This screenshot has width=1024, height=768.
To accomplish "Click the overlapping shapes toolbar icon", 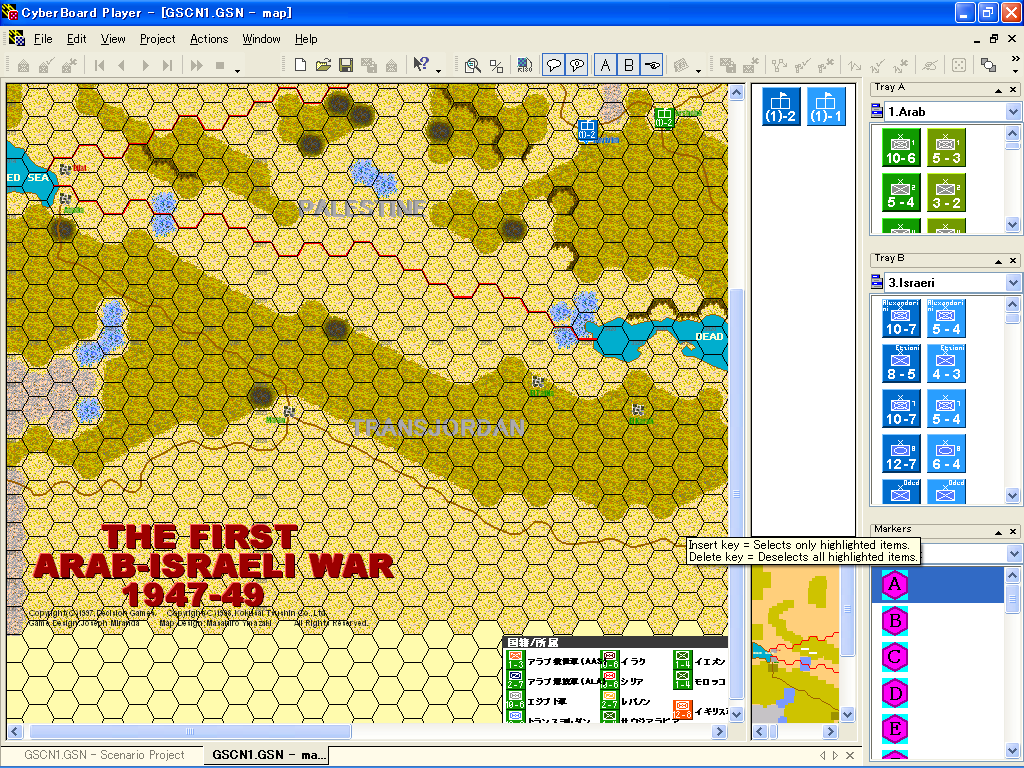I will click(988, 65).
